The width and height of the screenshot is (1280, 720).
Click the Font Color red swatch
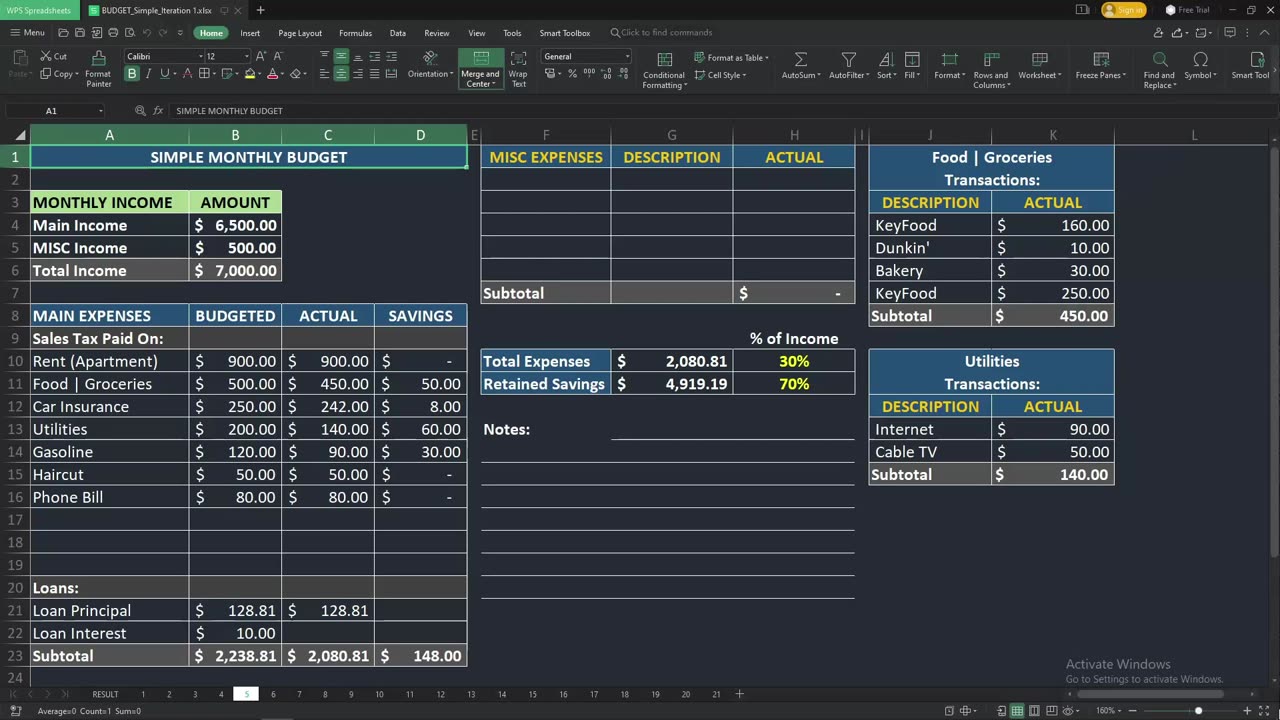pyautogui.click(x=273, y=74)
